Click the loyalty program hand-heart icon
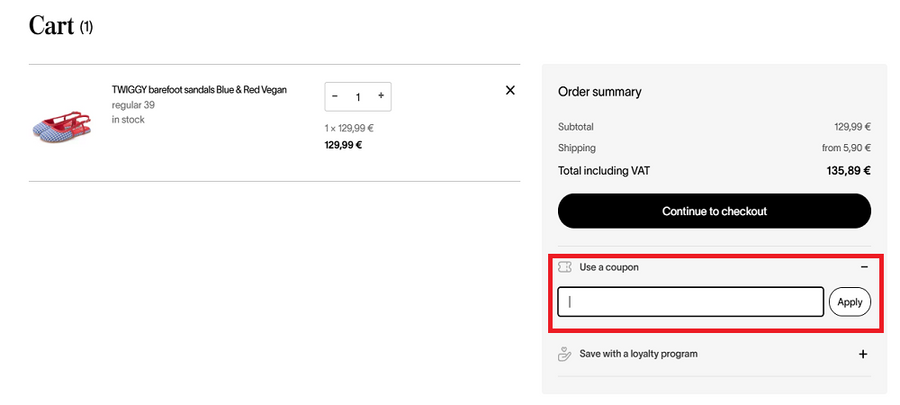The height and width of the screenshot is (405, 900). point(565,354)
